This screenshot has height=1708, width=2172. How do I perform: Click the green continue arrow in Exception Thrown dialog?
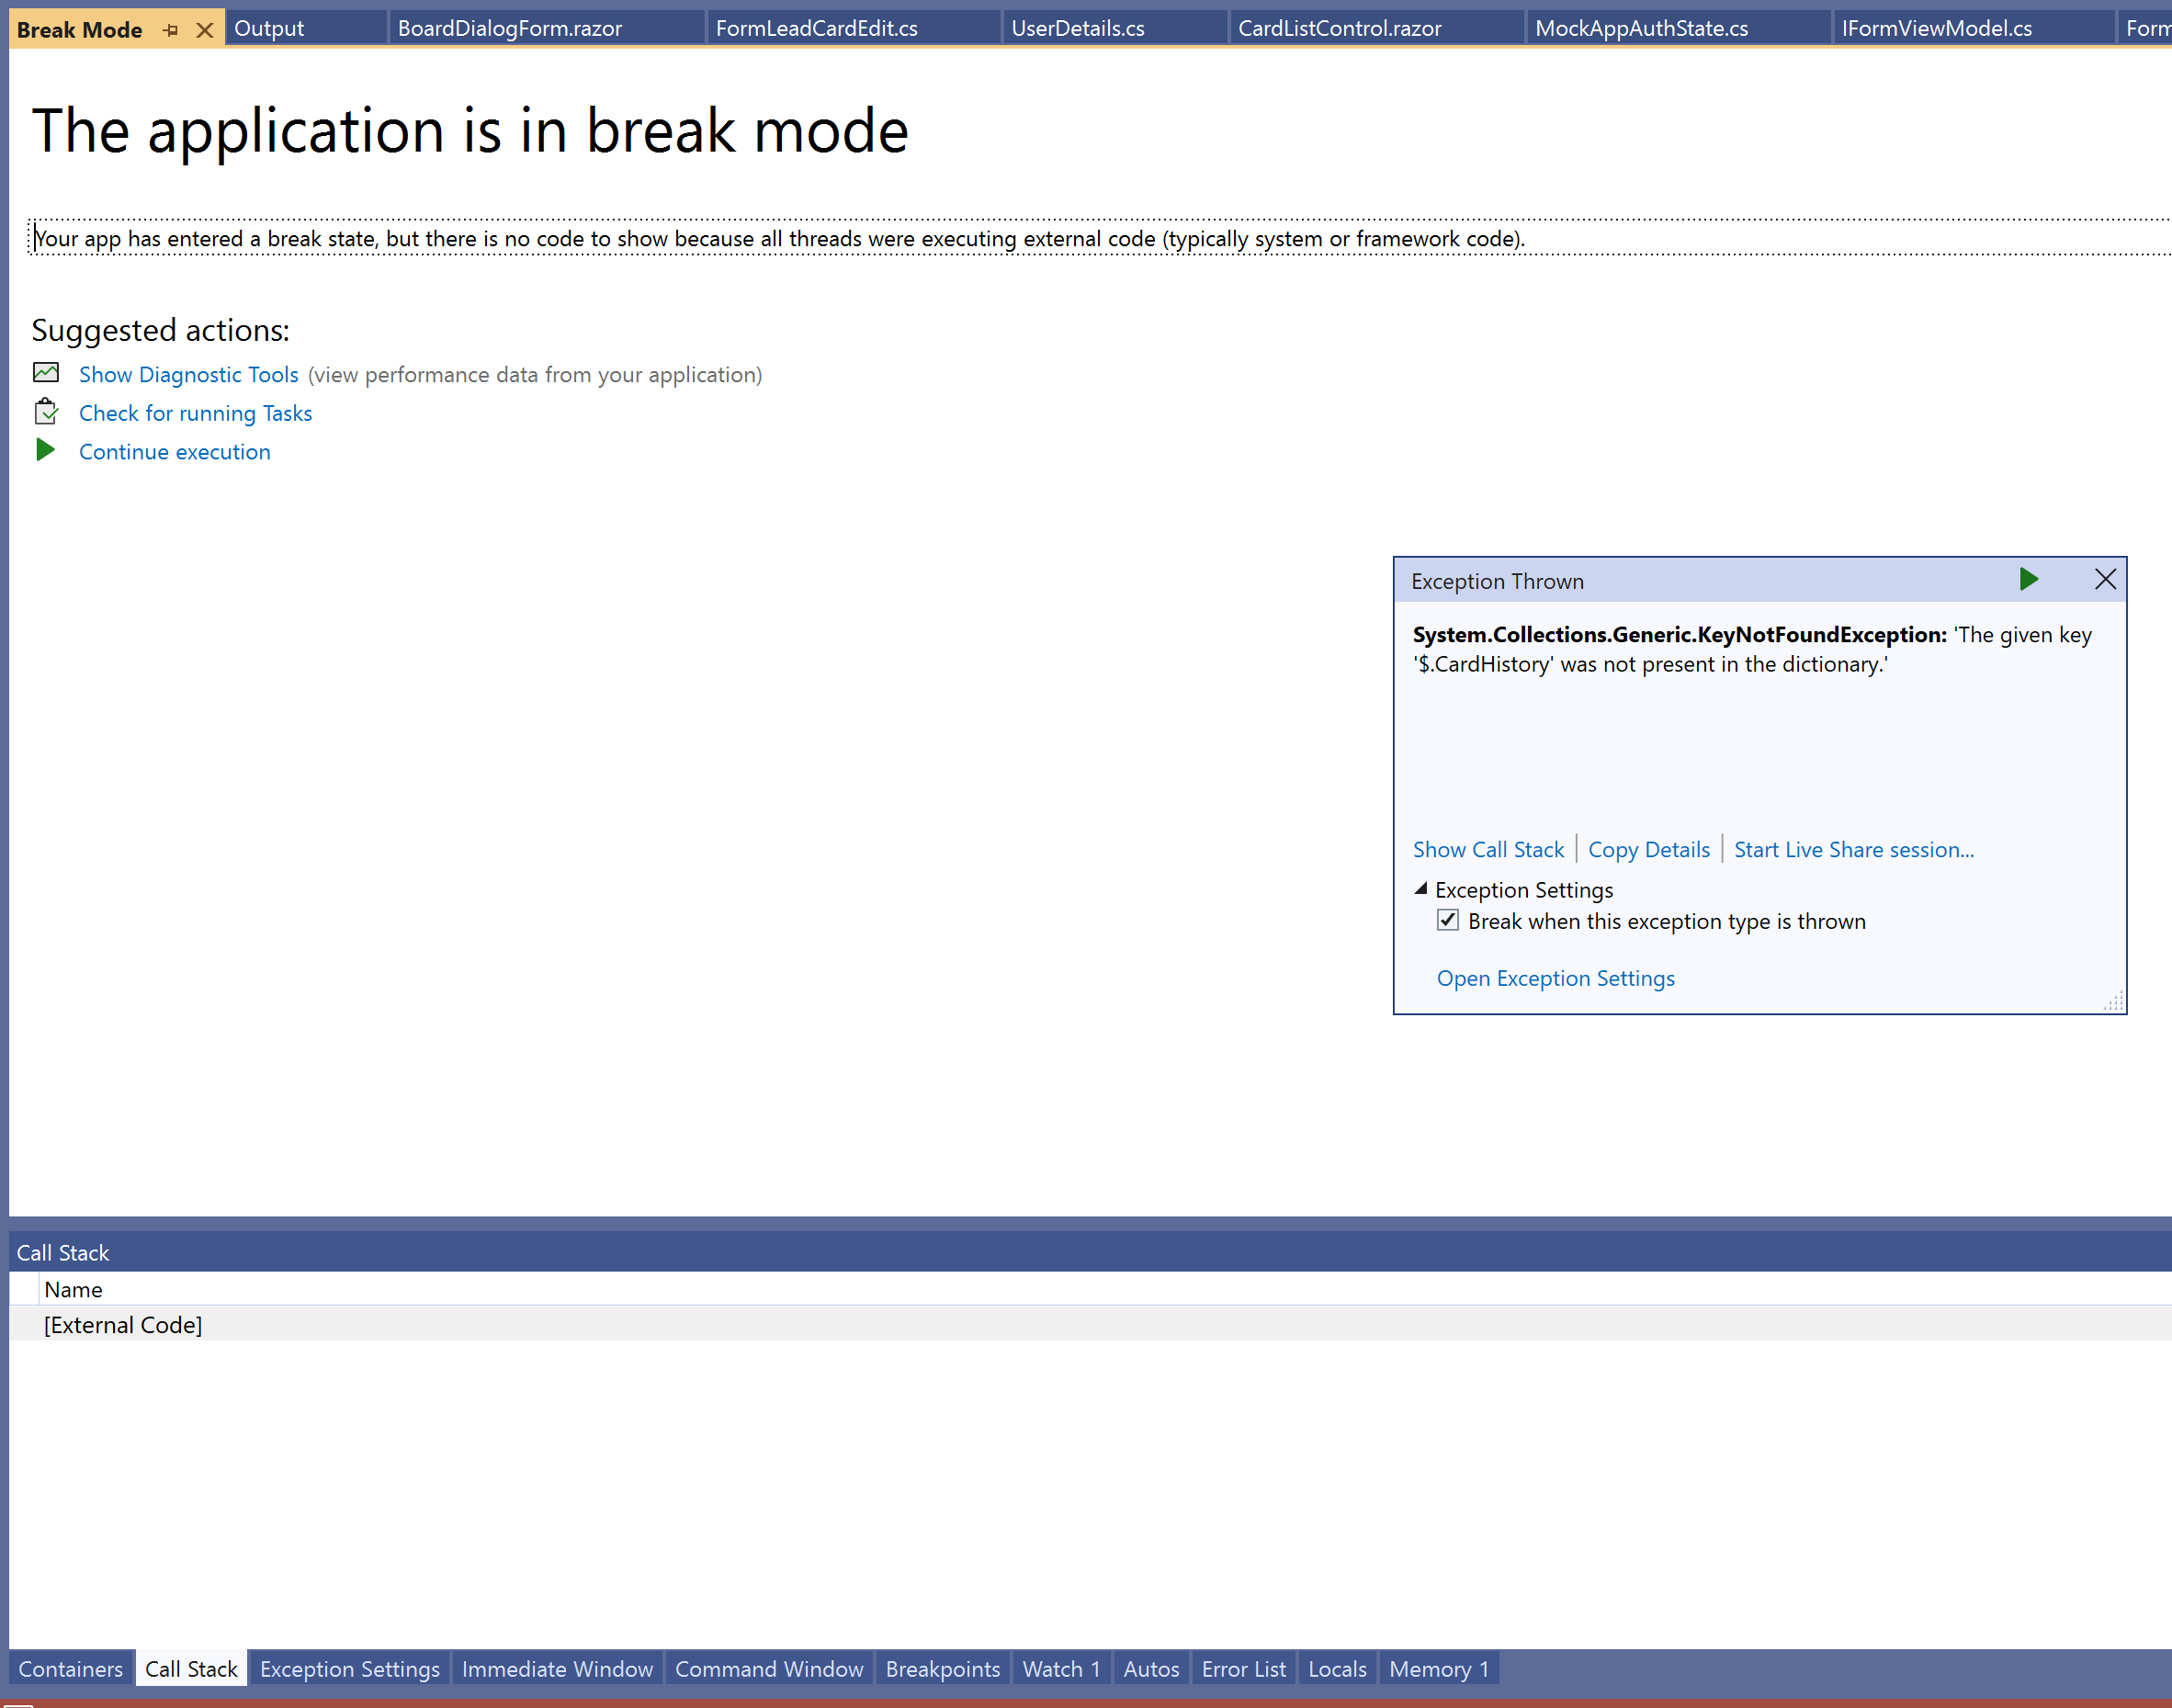(2028, 579)
